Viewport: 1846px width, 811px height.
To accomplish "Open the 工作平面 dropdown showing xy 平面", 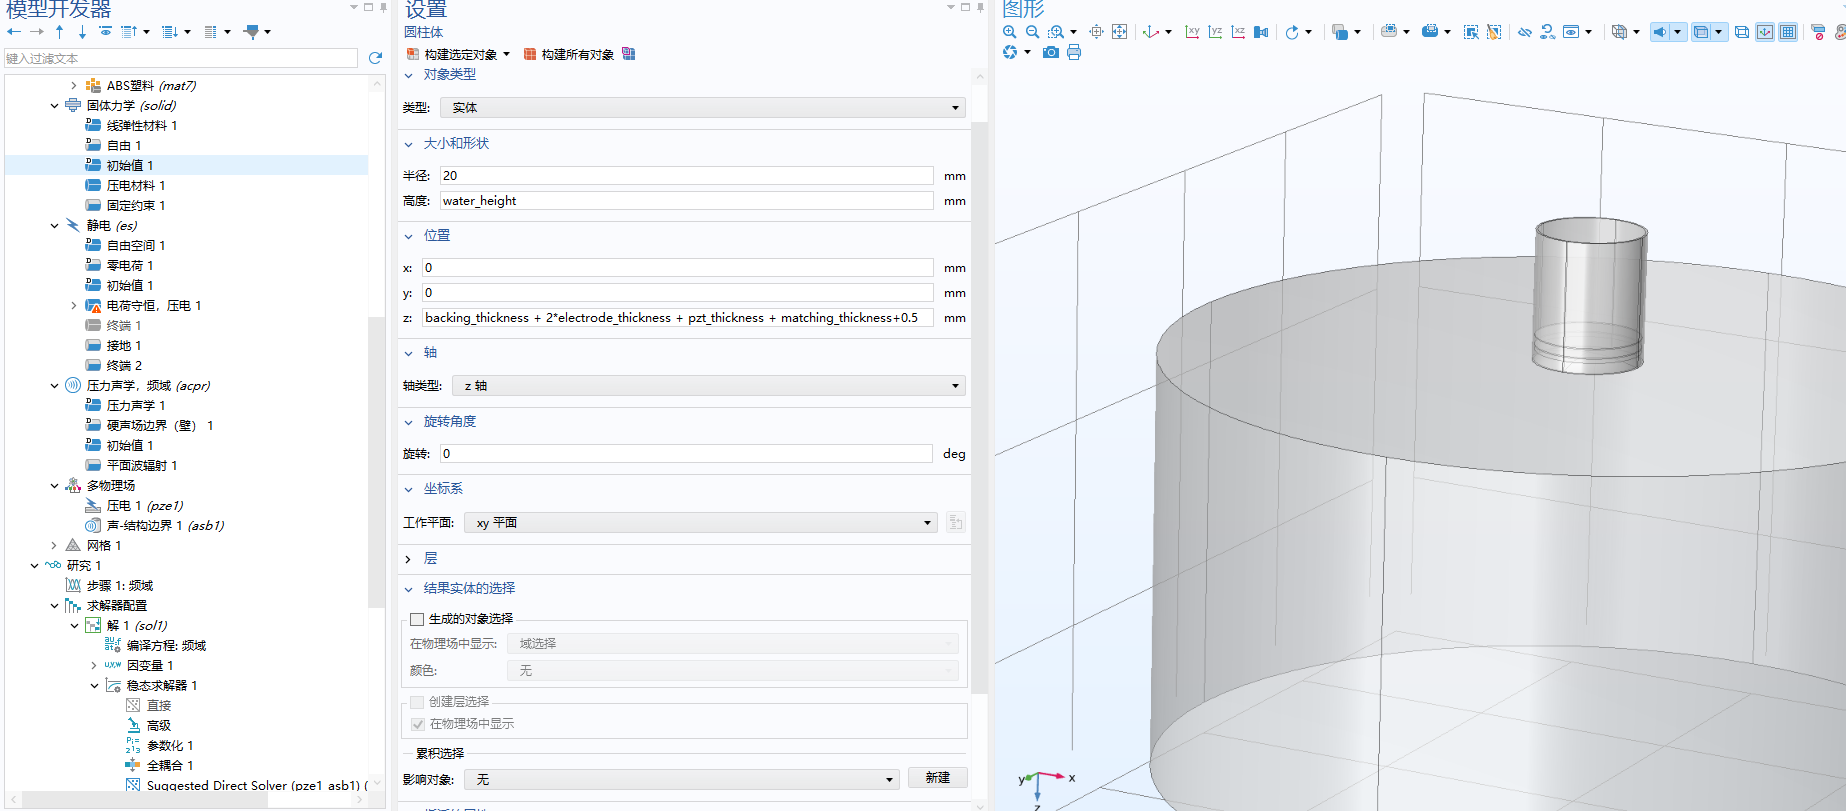I will pos(700,522).
